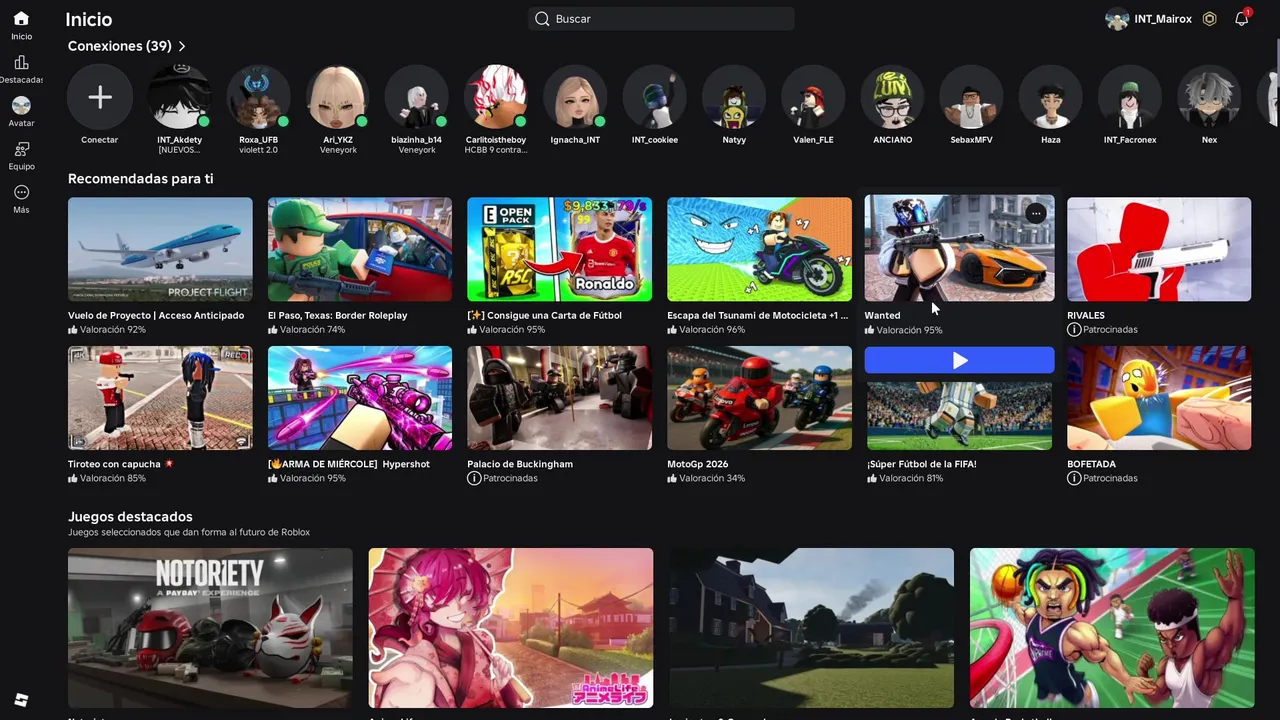Click the INT_Mairox profile avatar
The image size is (1280, 720).
tap(1117, 19)
